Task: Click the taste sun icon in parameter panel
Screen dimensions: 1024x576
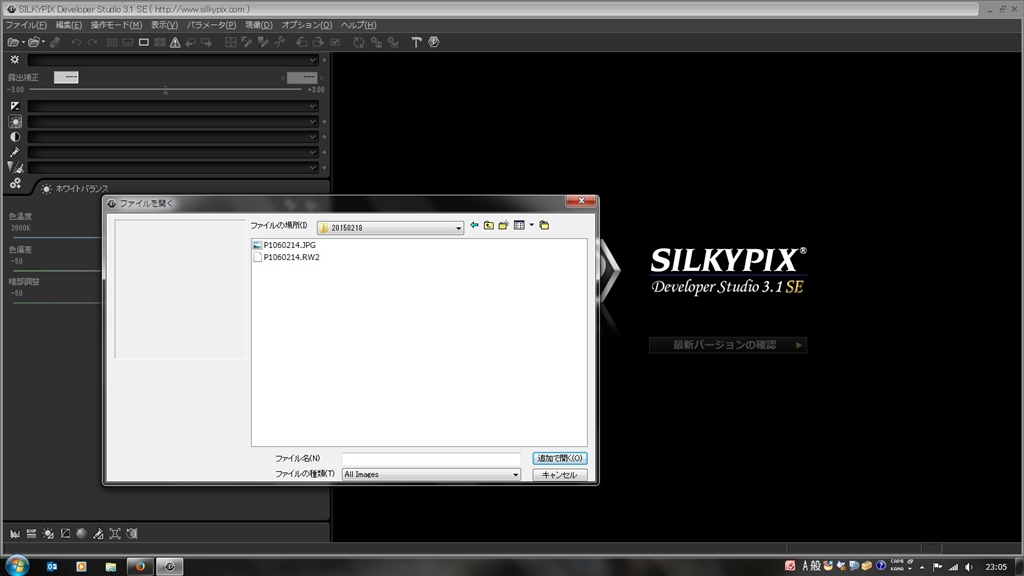Action: coord(14,59)
